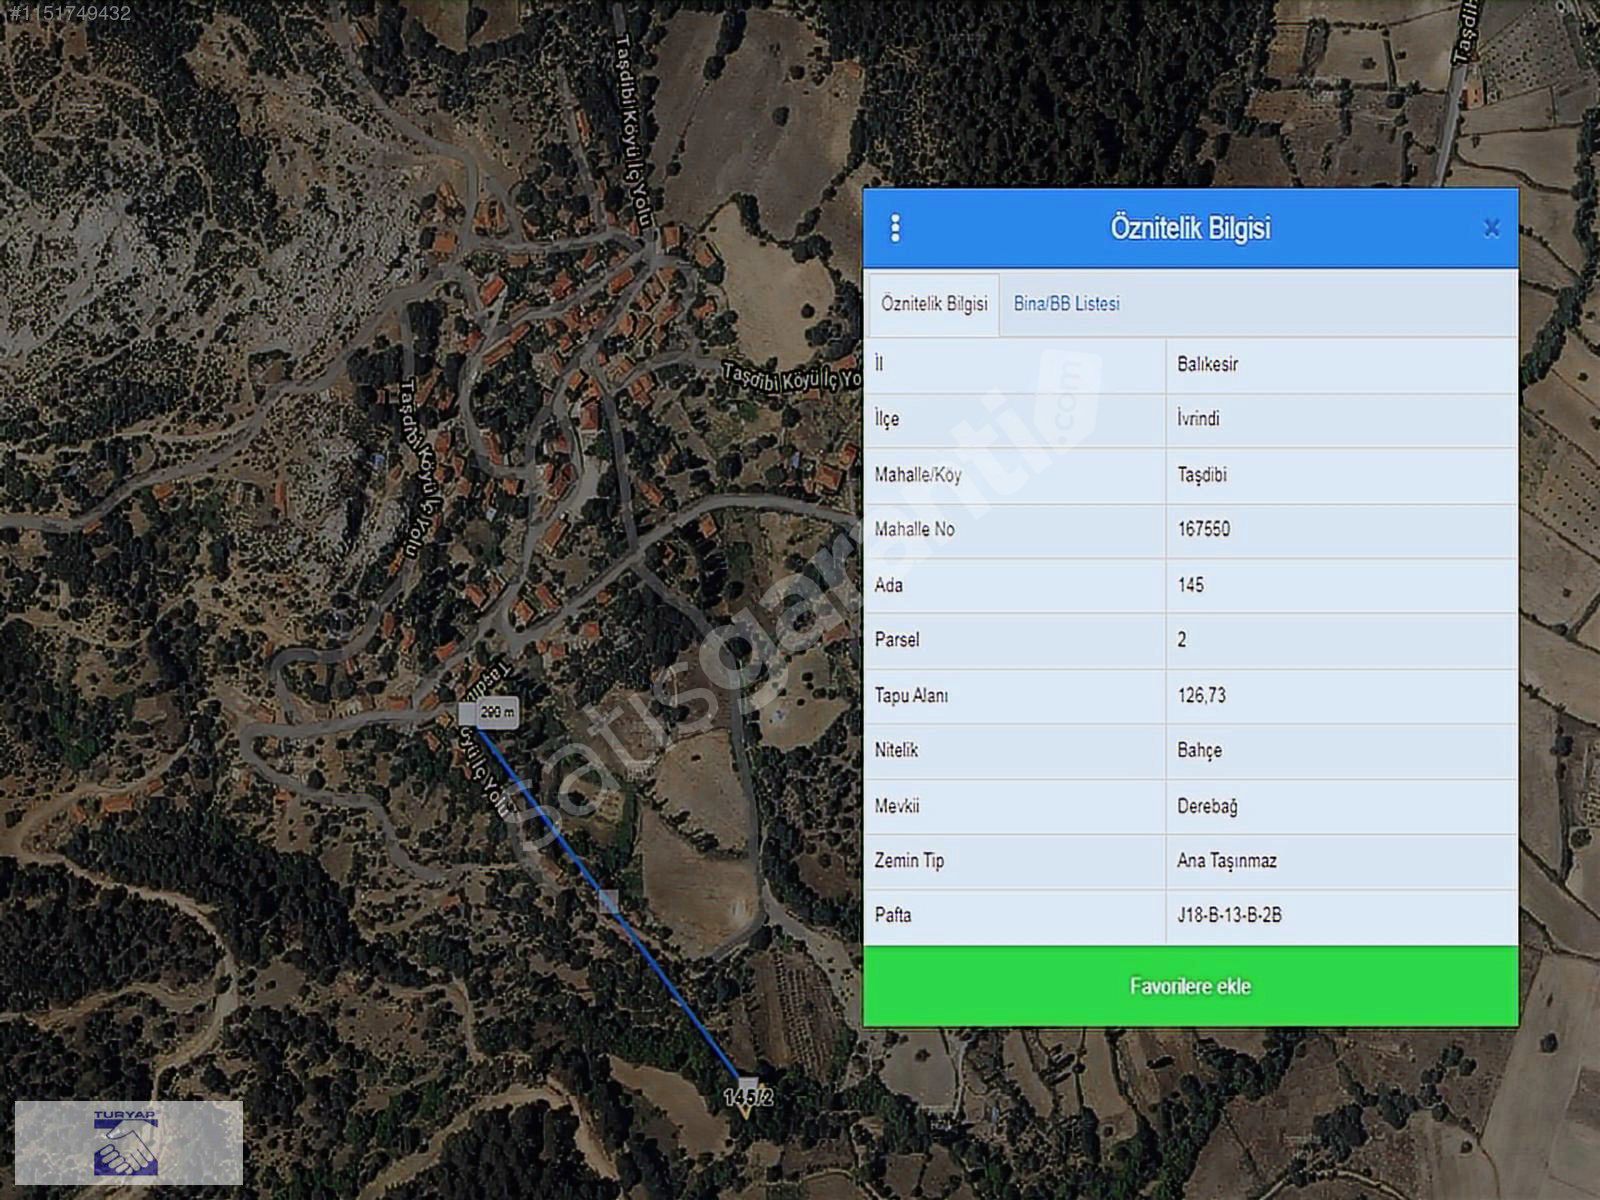
Task: Click the midpoint handle on the blue line
Action: [x=608, y=901]
